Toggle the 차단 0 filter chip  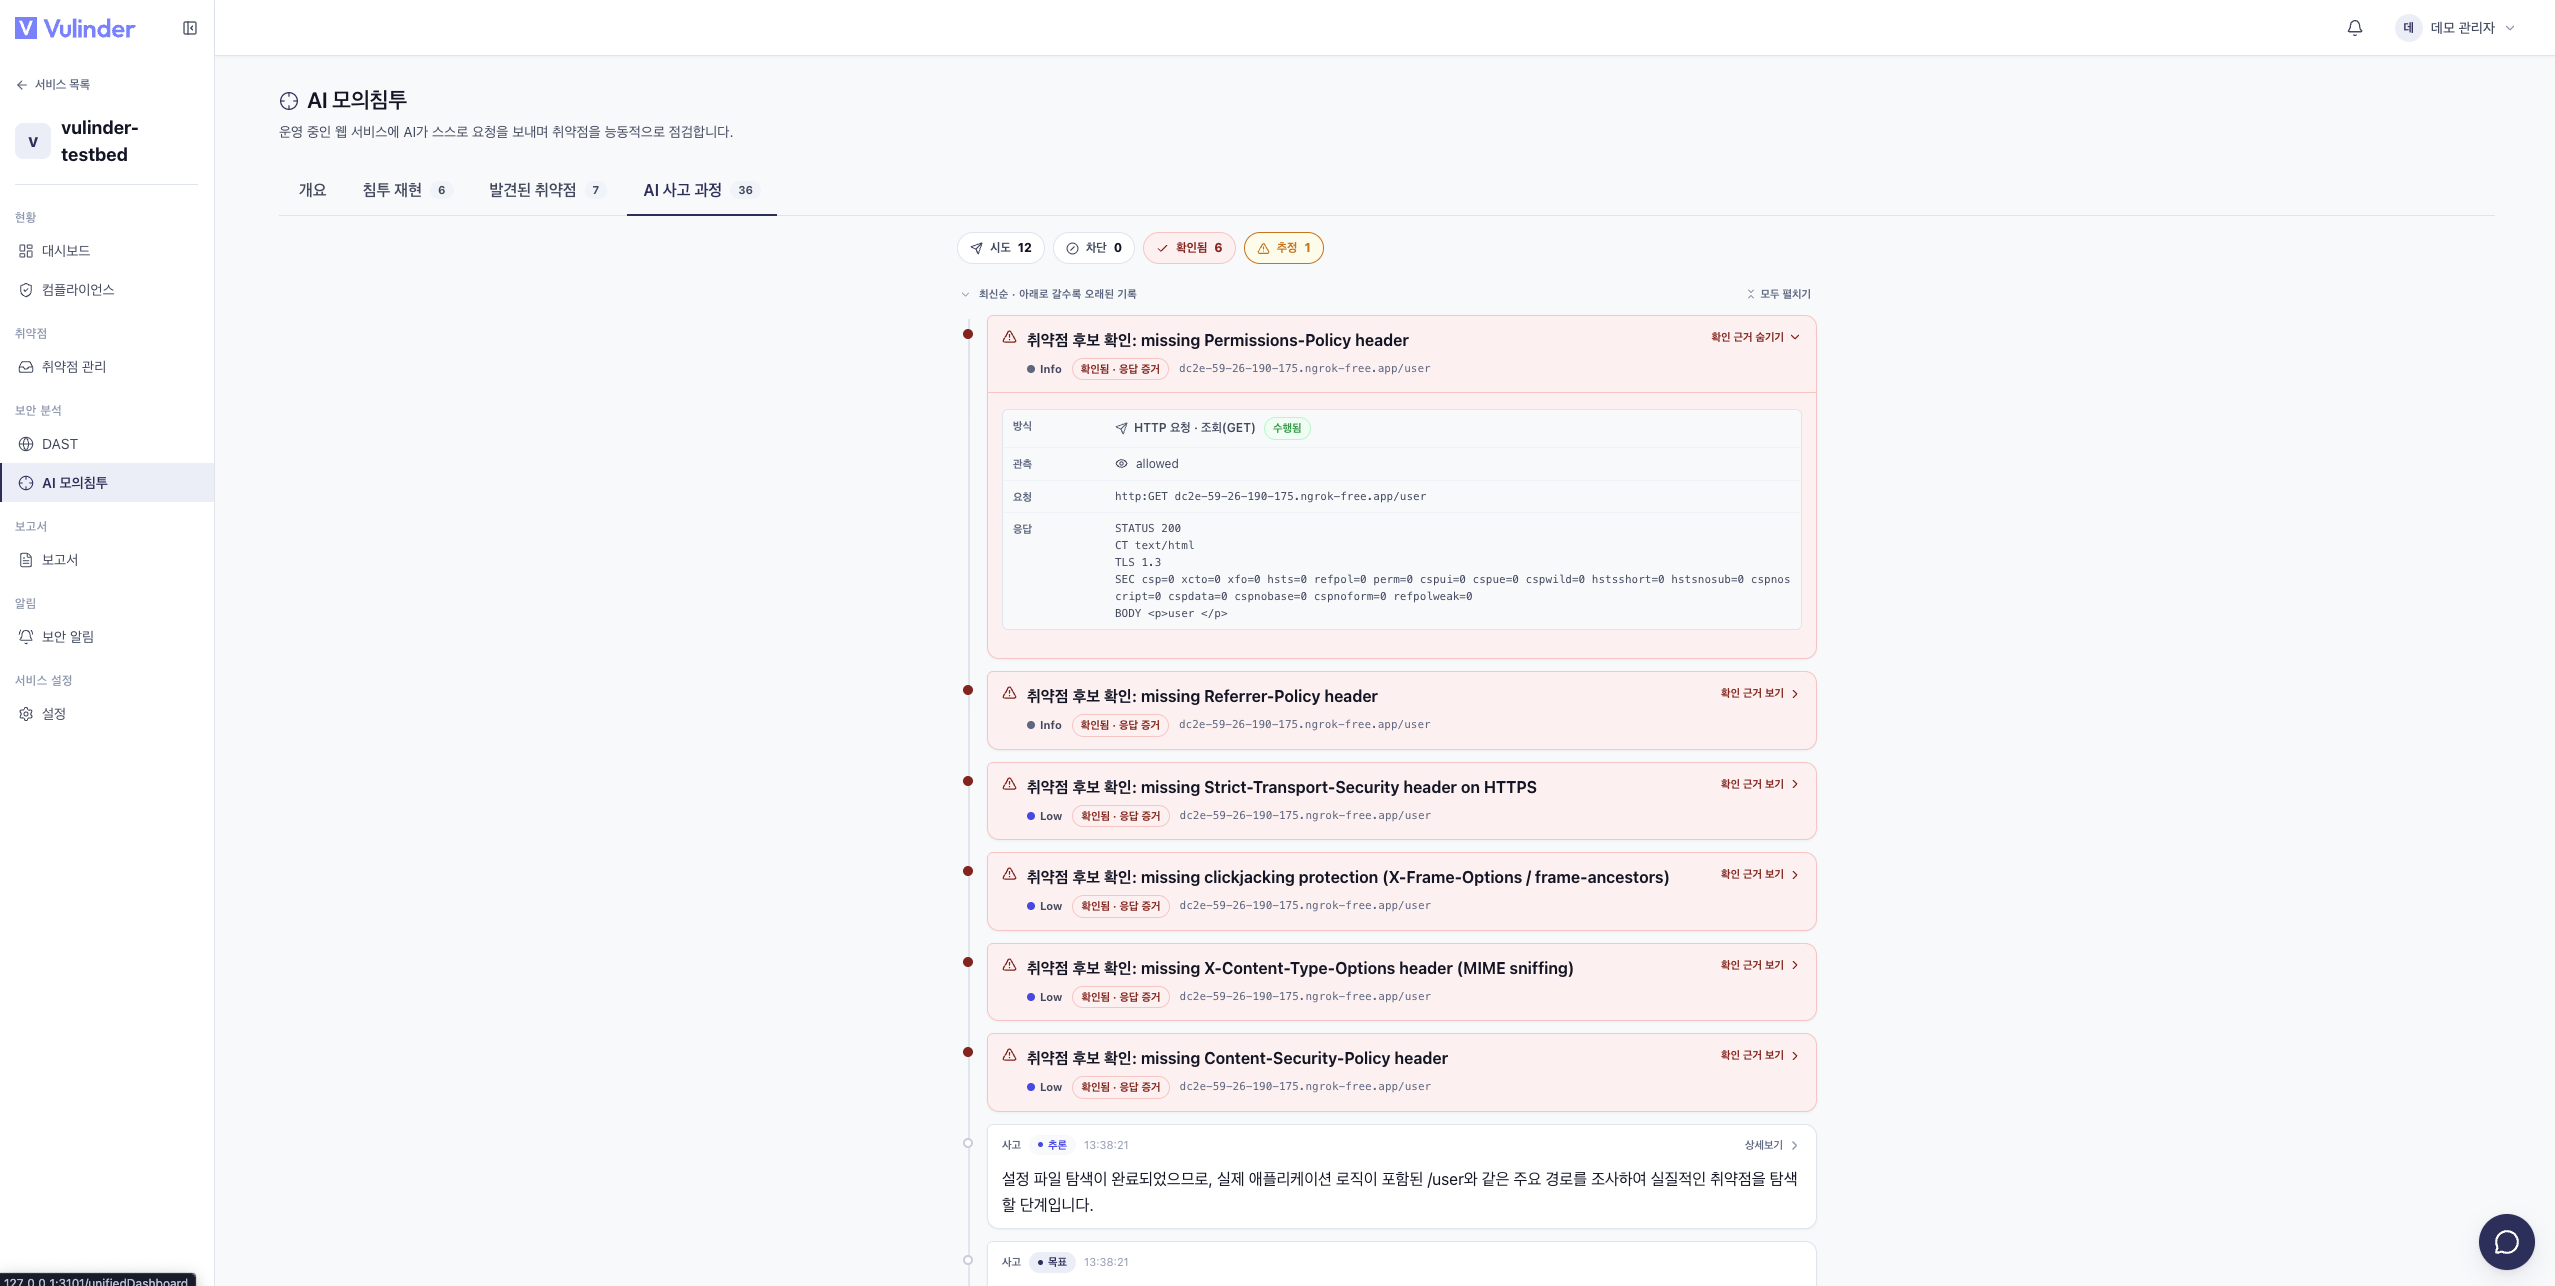[x=1094, y=248]
